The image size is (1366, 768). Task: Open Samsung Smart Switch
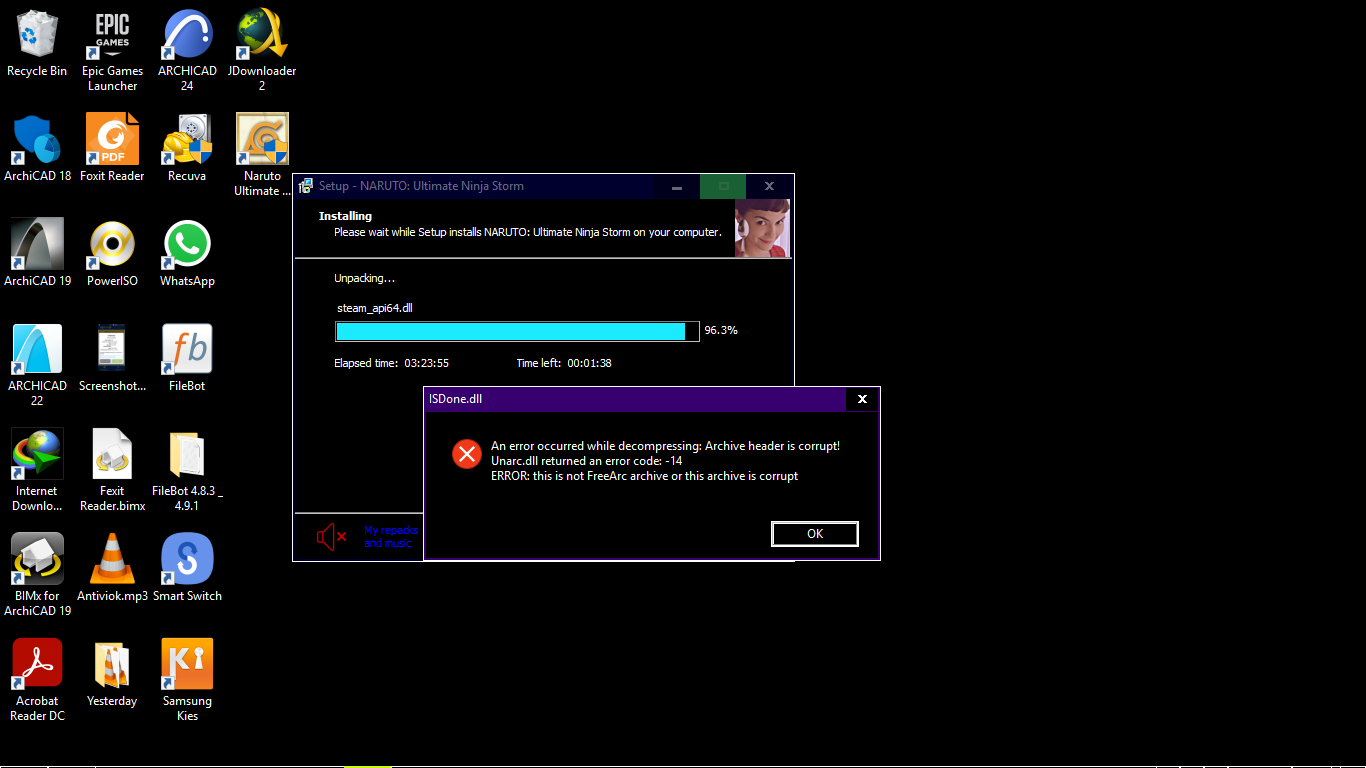187,557
